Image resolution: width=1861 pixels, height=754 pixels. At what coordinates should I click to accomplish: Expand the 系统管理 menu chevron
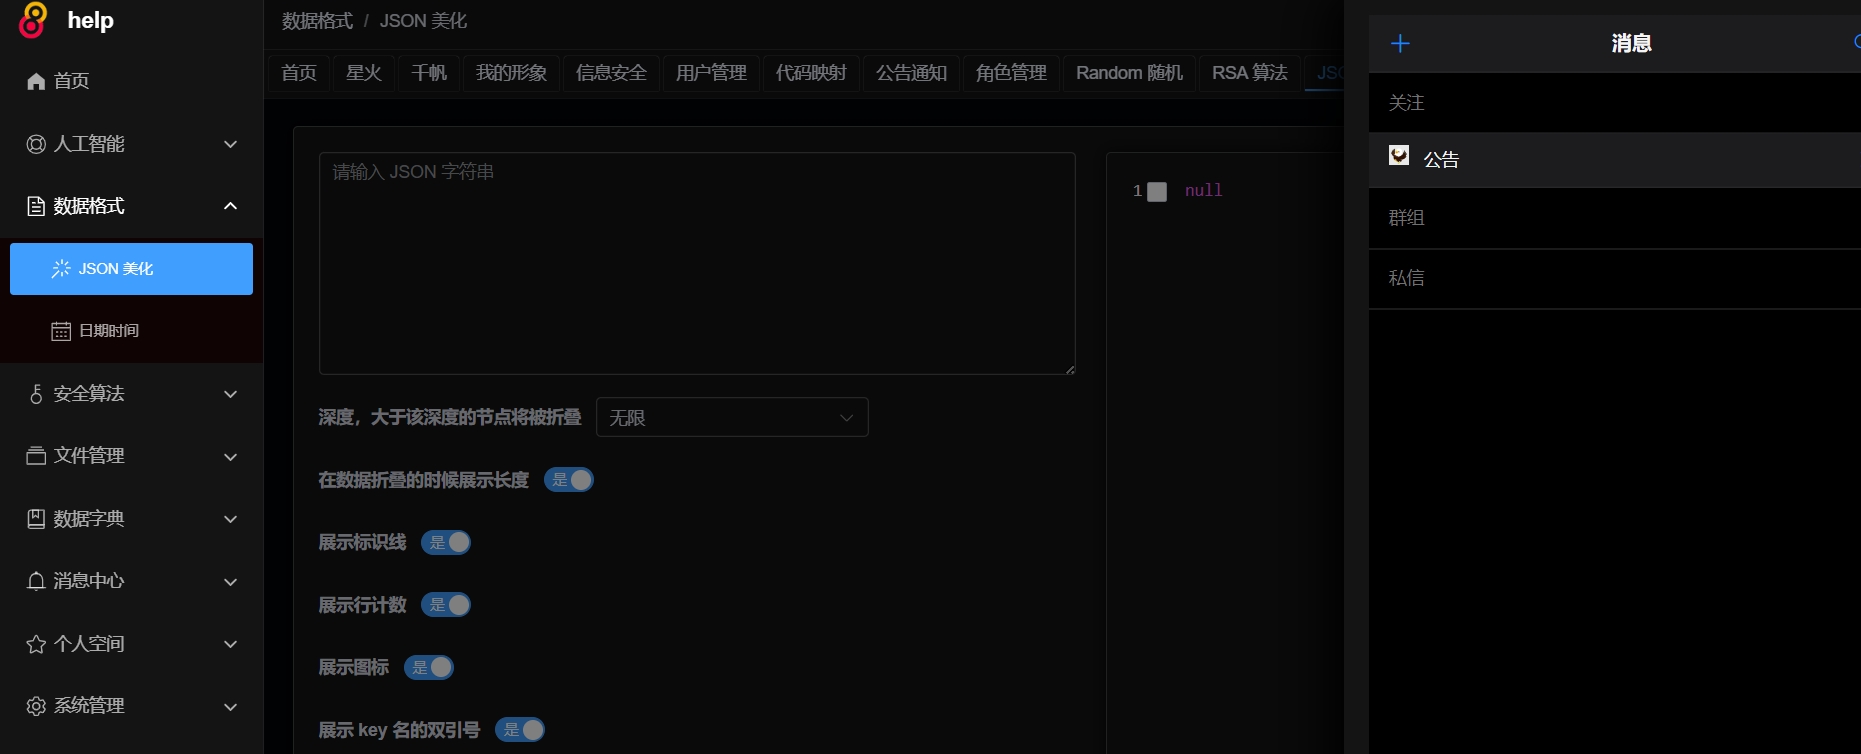[231, 706]
